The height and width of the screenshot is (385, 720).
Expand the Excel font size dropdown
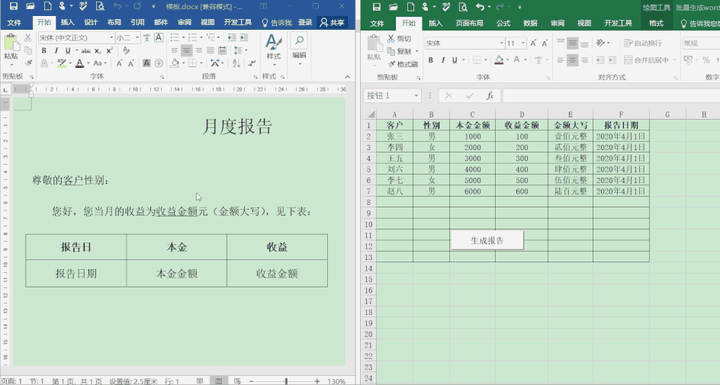(523, 43)
